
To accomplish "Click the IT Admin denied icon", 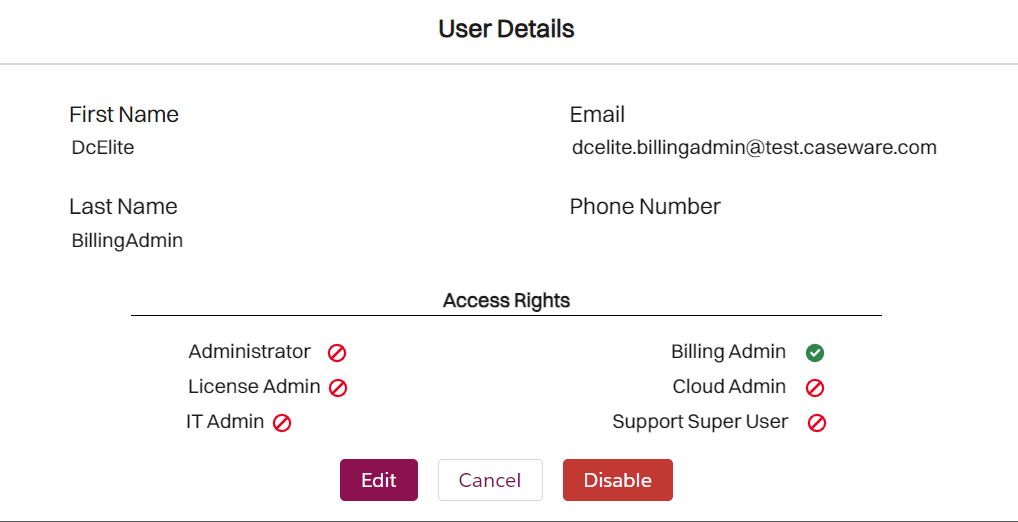I will tap(282, 423).
